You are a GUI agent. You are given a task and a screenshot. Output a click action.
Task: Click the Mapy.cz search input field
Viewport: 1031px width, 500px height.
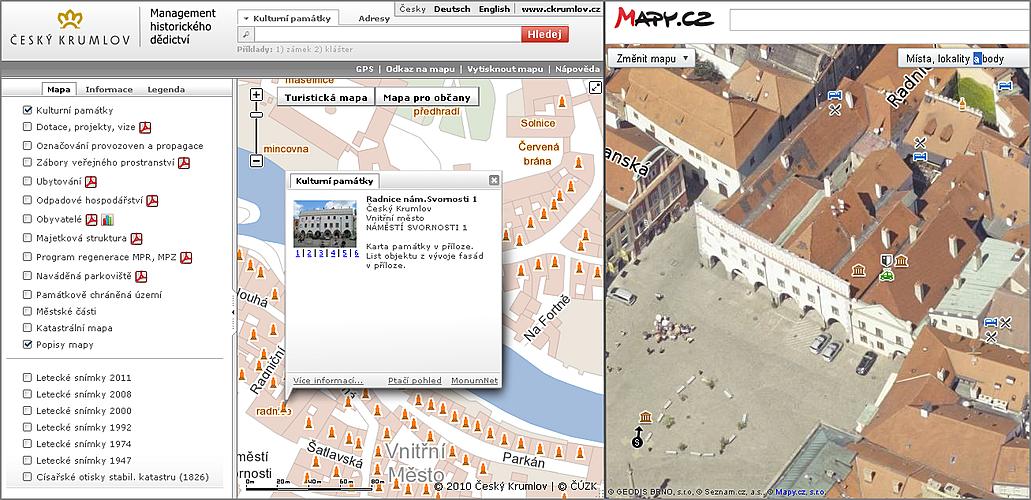tap(880, 20)
